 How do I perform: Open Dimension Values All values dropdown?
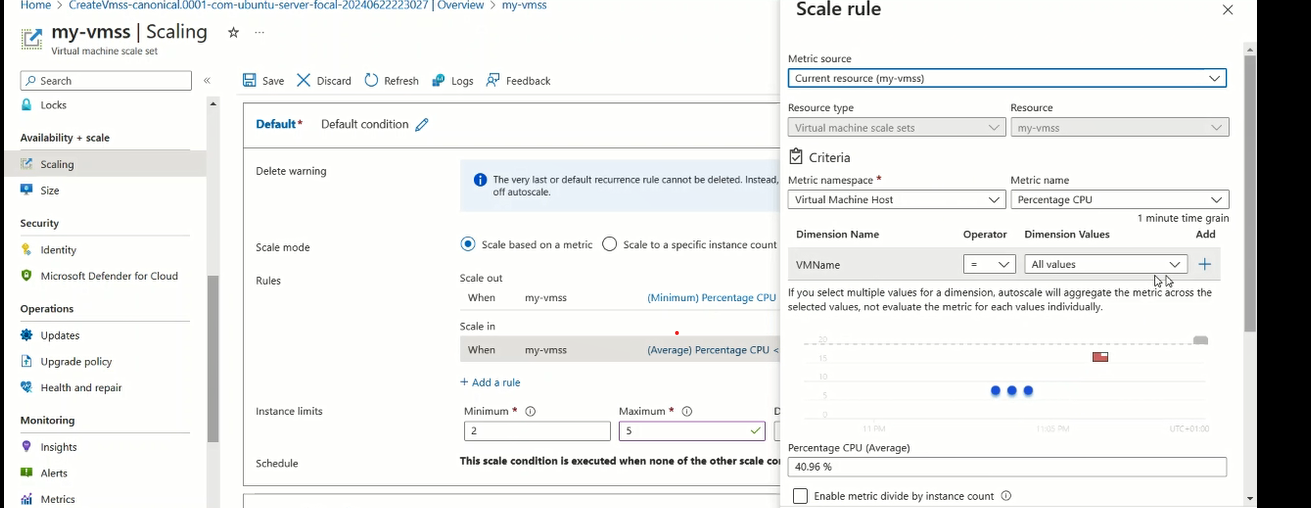(x=1106, y=264)
